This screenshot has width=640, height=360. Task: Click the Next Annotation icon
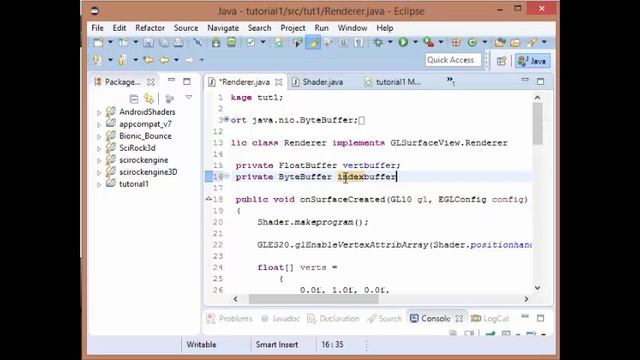pos(98,60)
